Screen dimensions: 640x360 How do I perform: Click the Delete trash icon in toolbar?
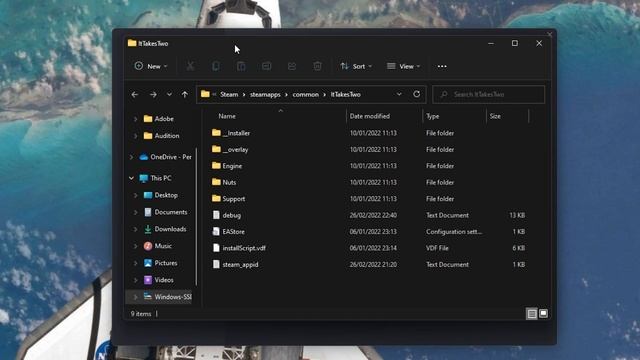click(x=317, y=66)
